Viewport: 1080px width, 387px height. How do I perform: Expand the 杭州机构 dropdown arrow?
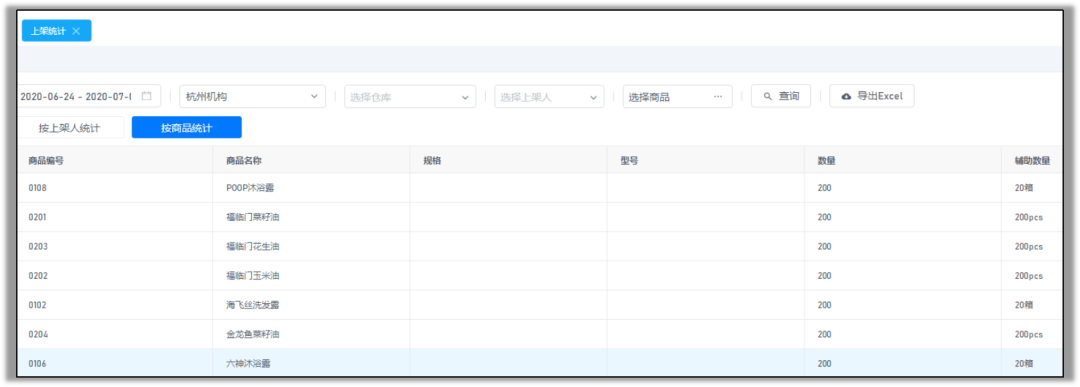pyautogui.click(x=314, y=97)
